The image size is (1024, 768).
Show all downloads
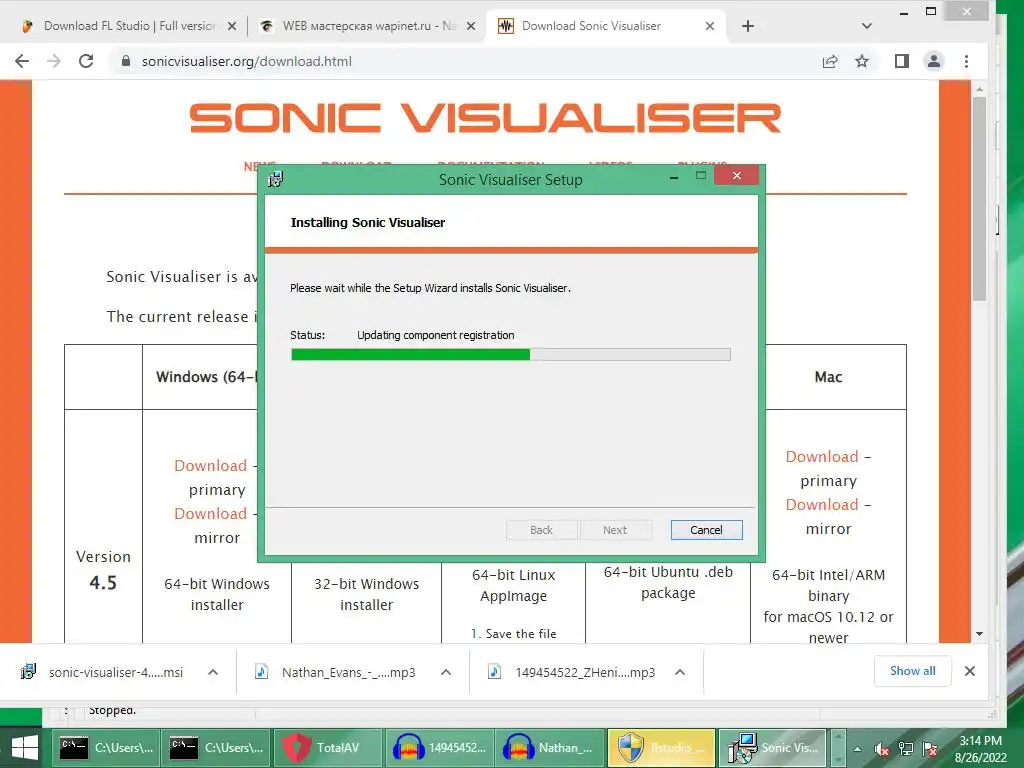(912, 671)
